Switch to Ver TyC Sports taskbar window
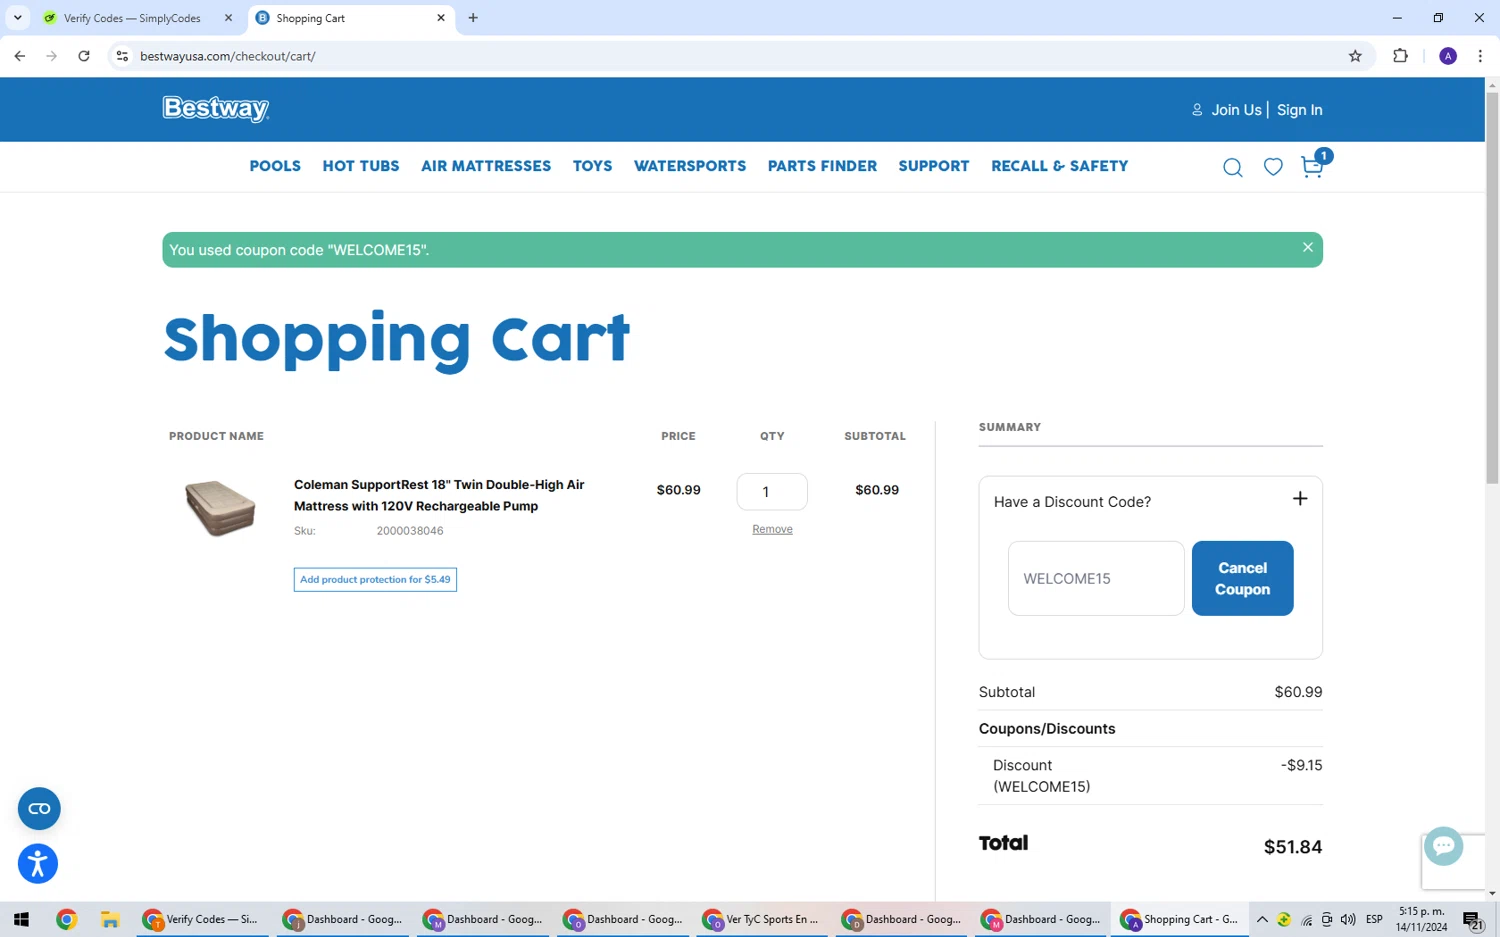This screenshot has height=937, width=1500. tap(763, 919)
